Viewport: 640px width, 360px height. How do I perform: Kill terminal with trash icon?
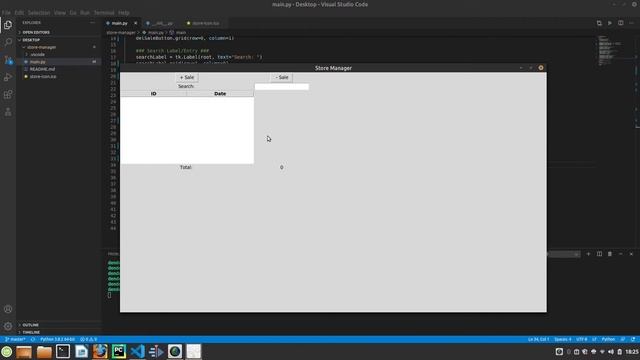610,254
